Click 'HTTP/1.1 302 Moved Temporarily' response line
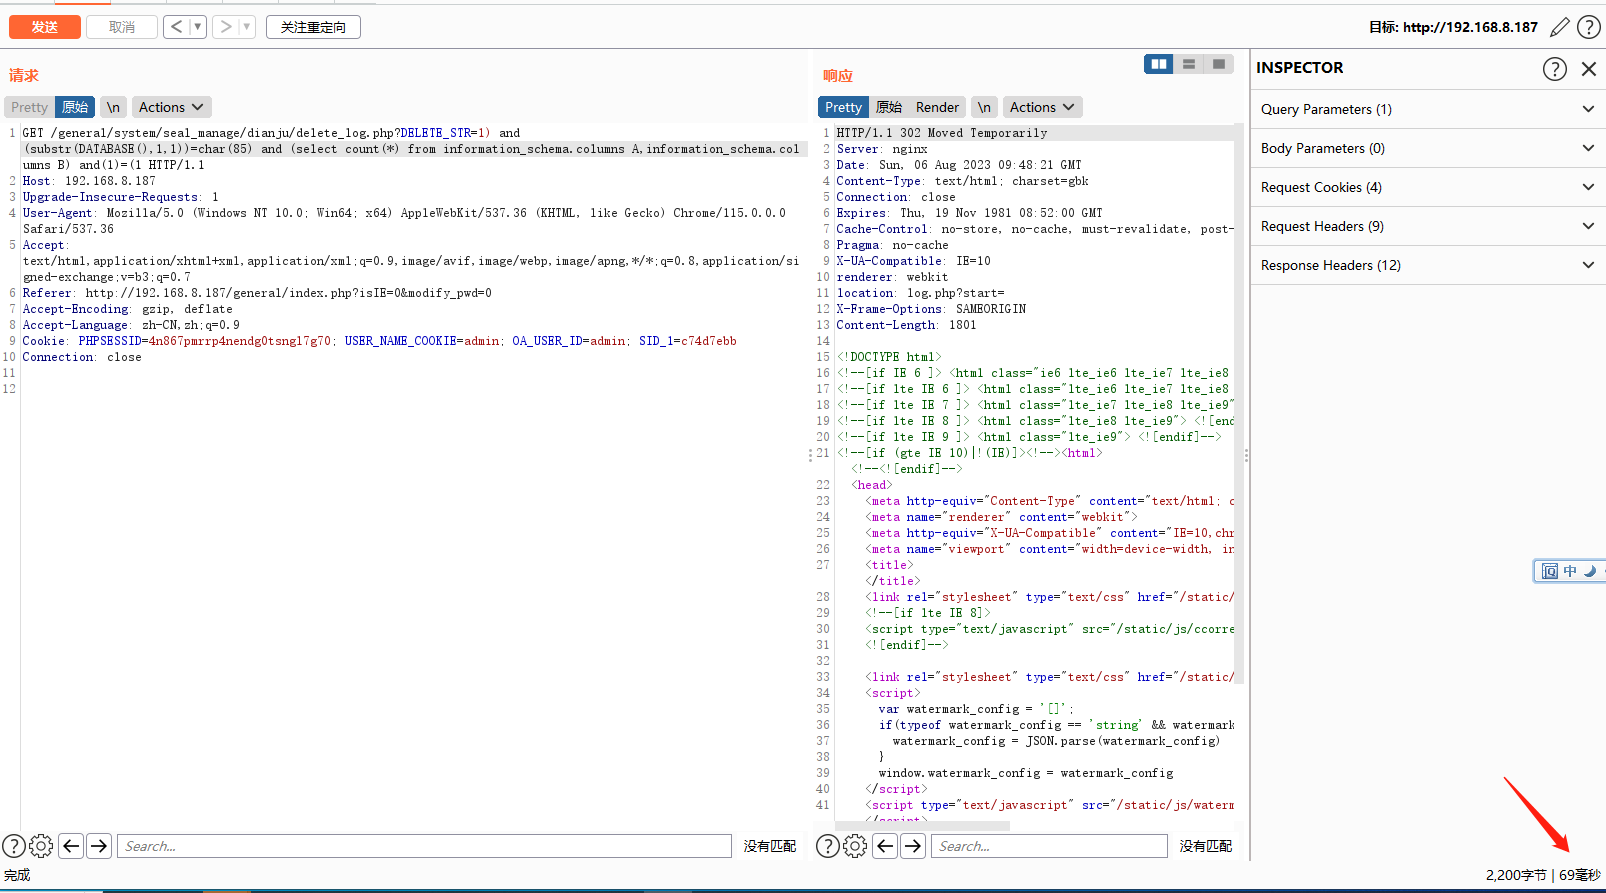1606x893 pixels. click(x=942, y=133)
